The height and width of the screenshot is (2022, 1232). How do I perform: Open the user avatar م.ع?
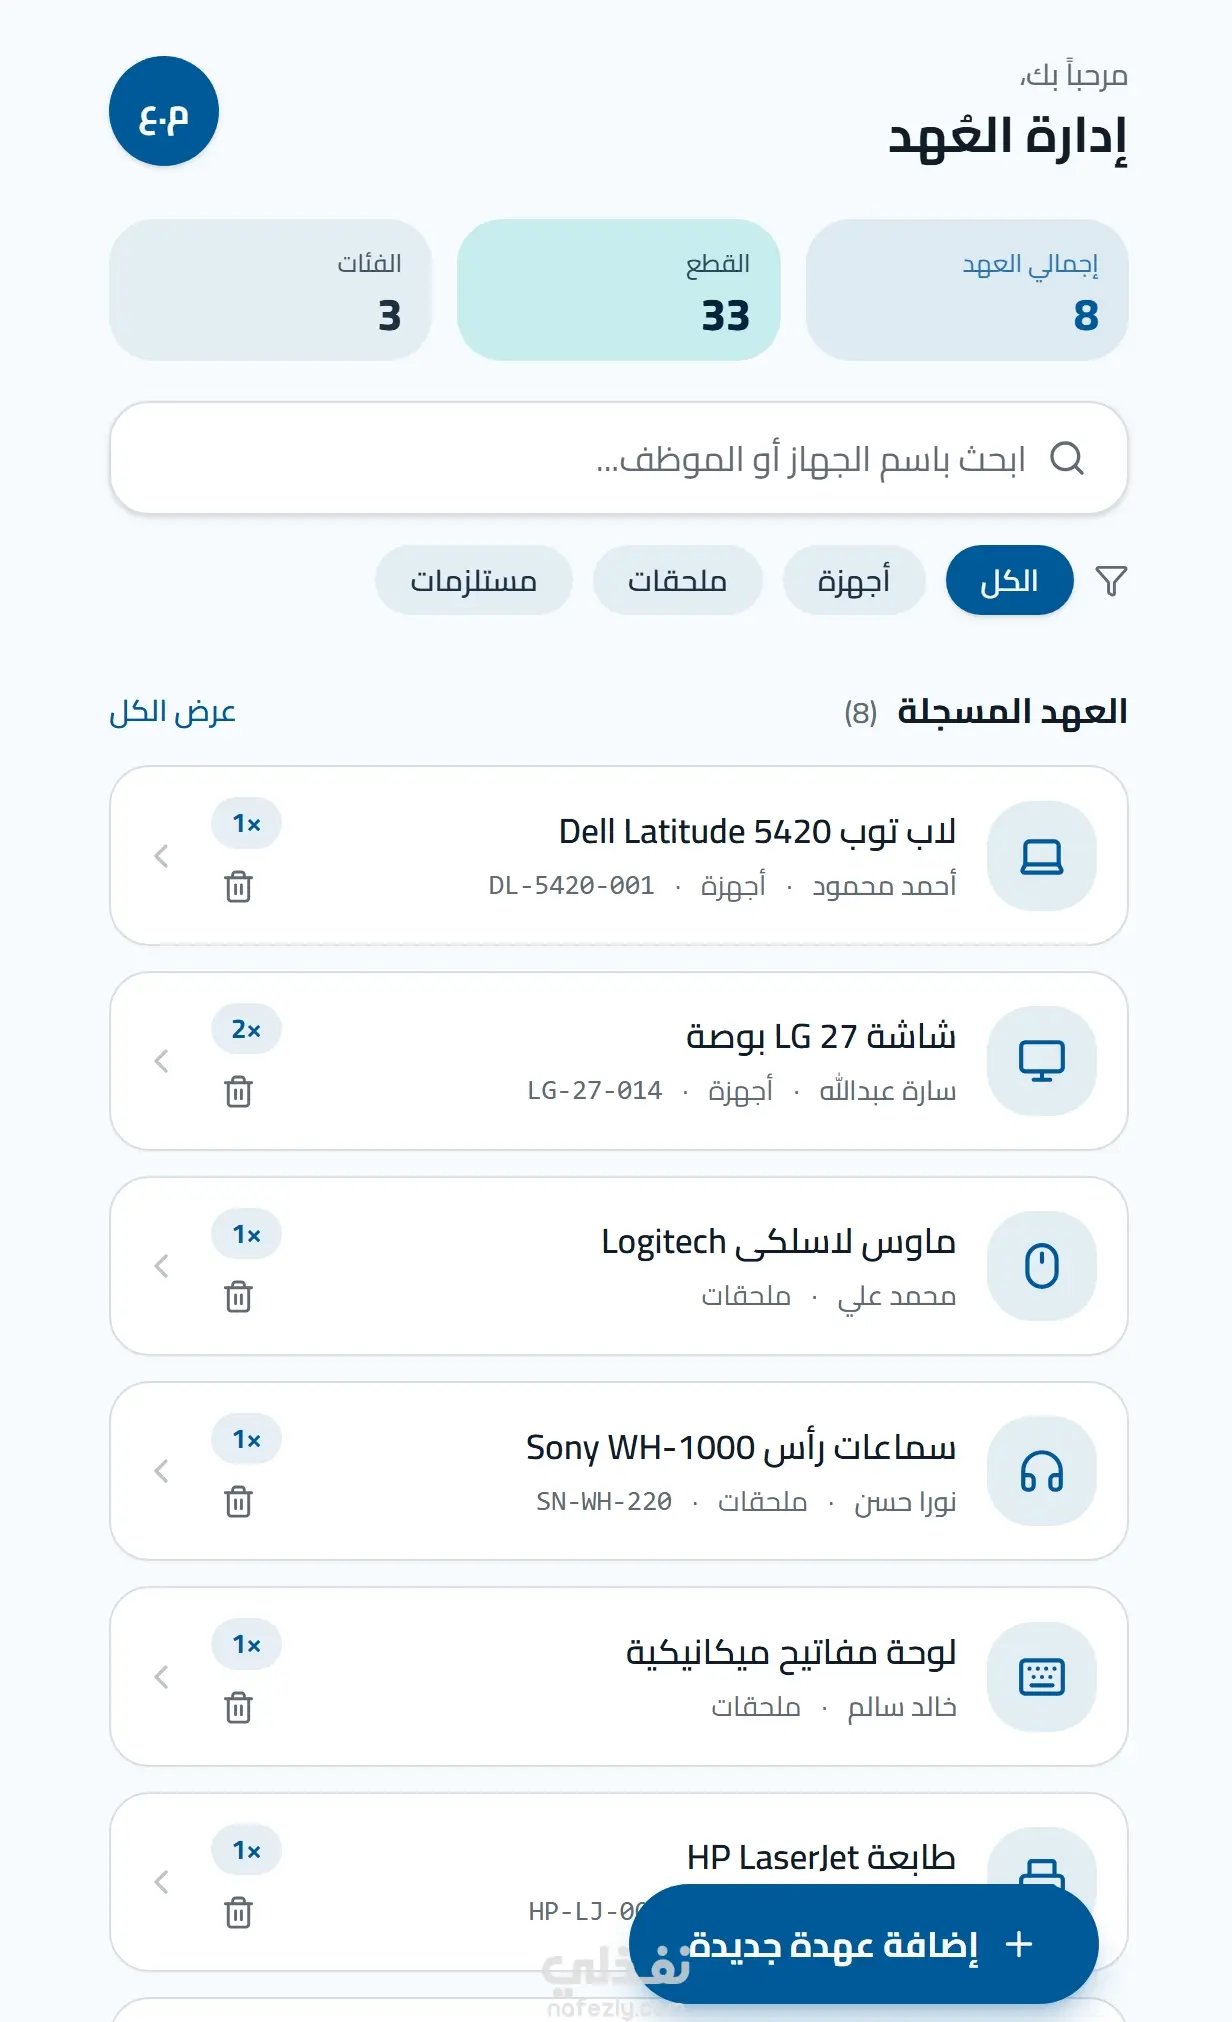[164, 111]
